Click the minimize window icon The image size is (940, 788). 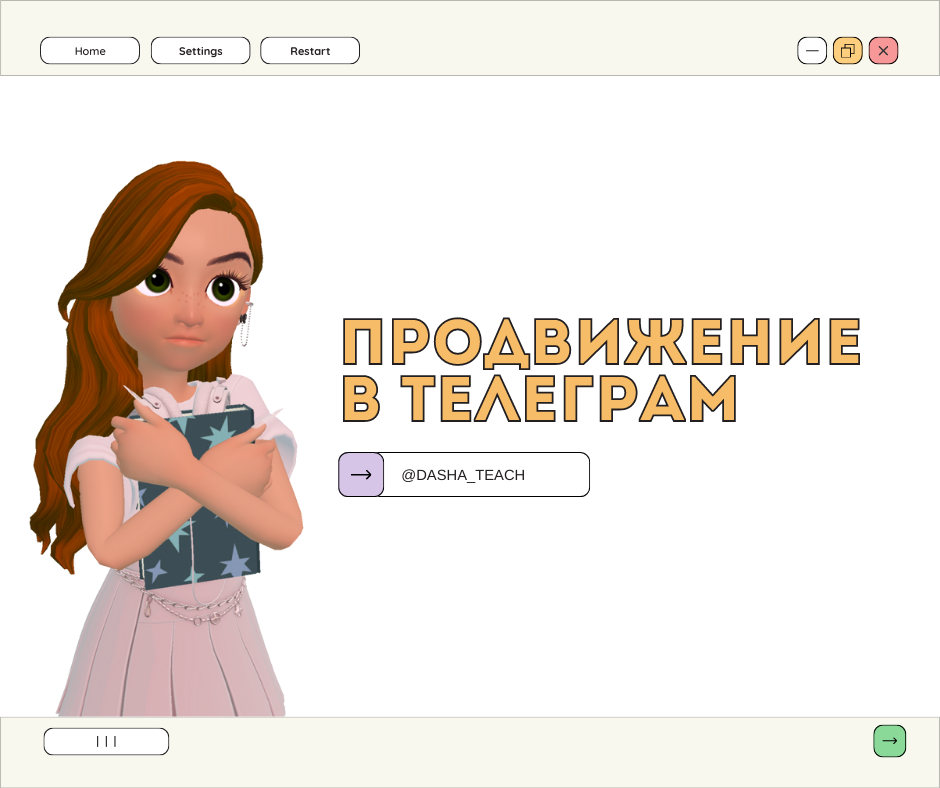tap(812, 51)
